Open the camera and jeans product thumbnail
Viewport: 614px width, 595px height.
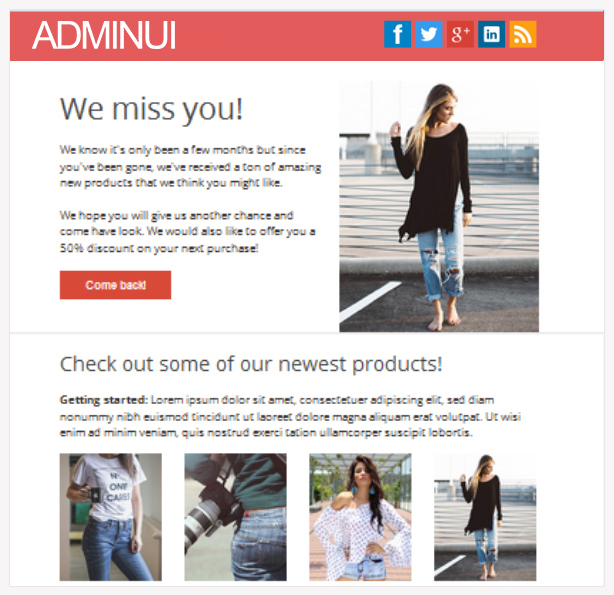pyautogui.click(x=235, y=517)
